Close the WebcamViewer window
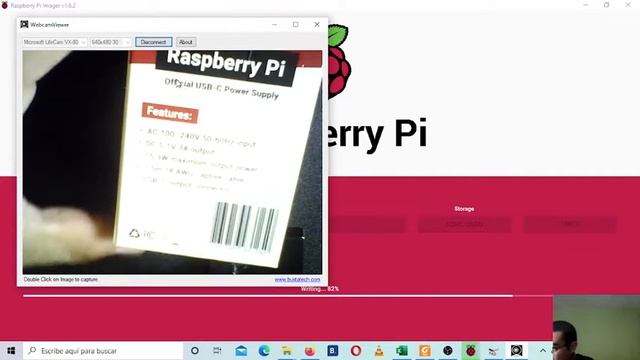 (x=317, y=24)
